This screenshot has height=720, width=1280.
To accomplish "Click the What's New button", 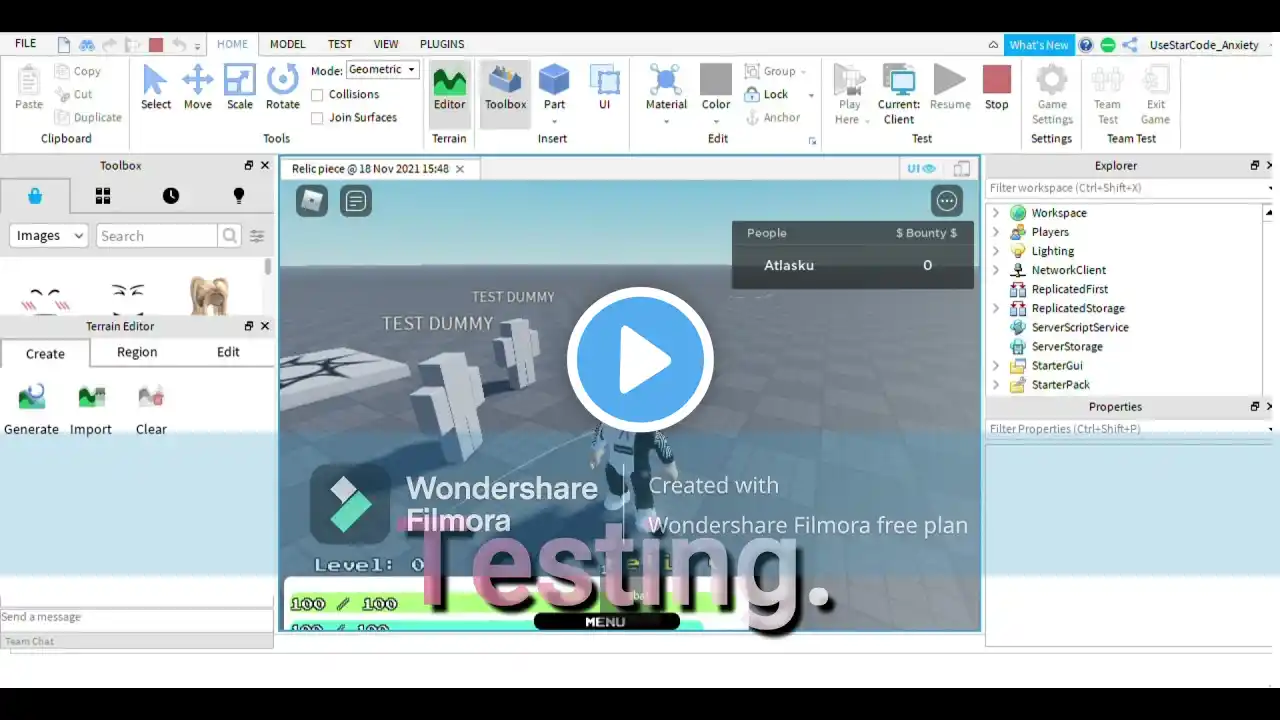I will [1038, 45].
